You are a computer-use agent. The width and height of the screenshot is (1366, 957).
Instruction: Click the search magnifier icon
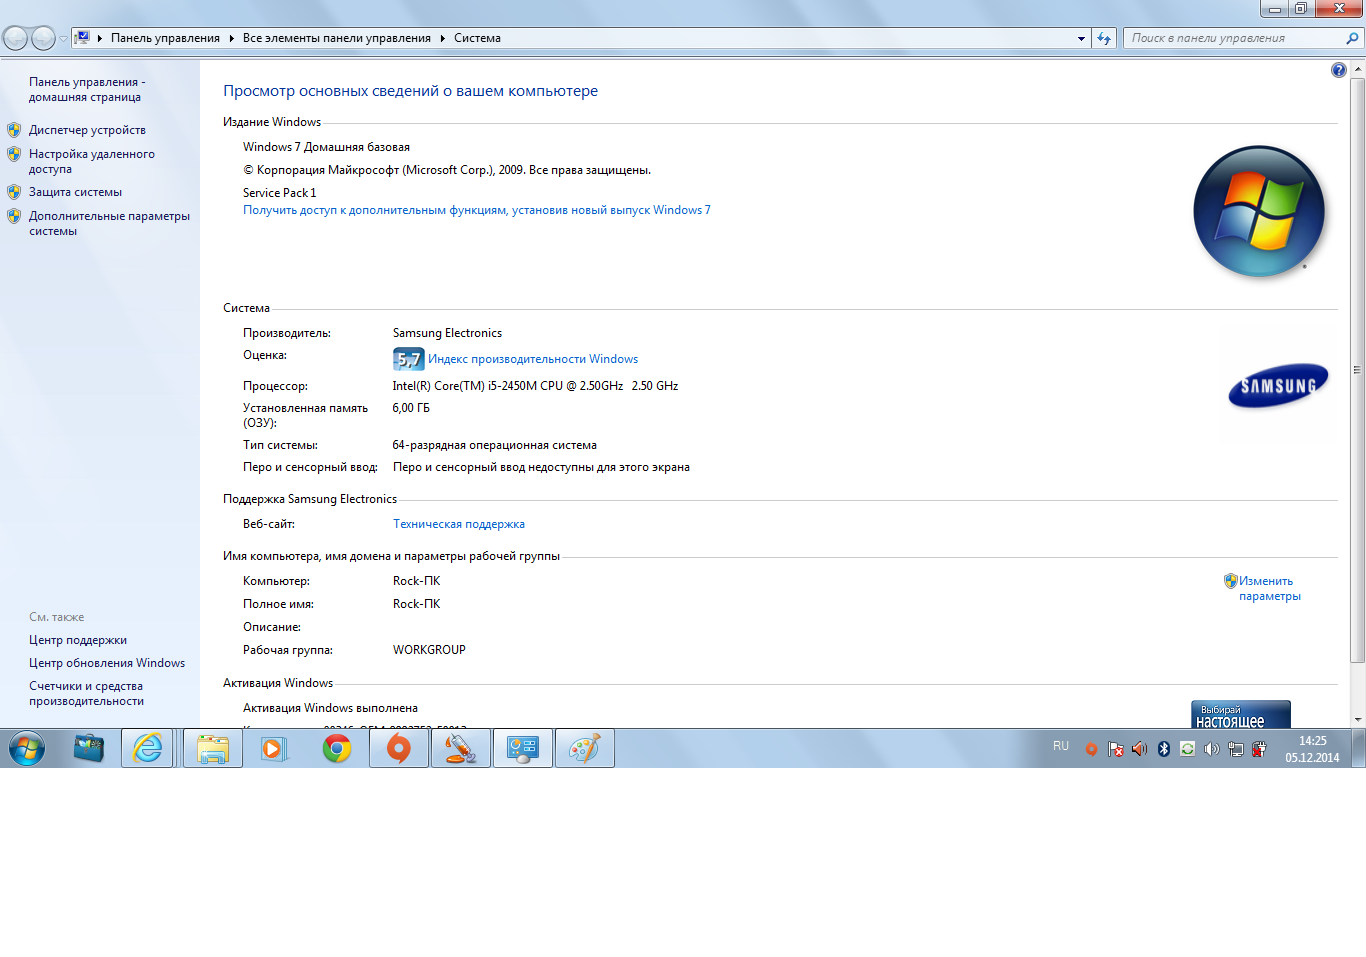pos(1352,38)
